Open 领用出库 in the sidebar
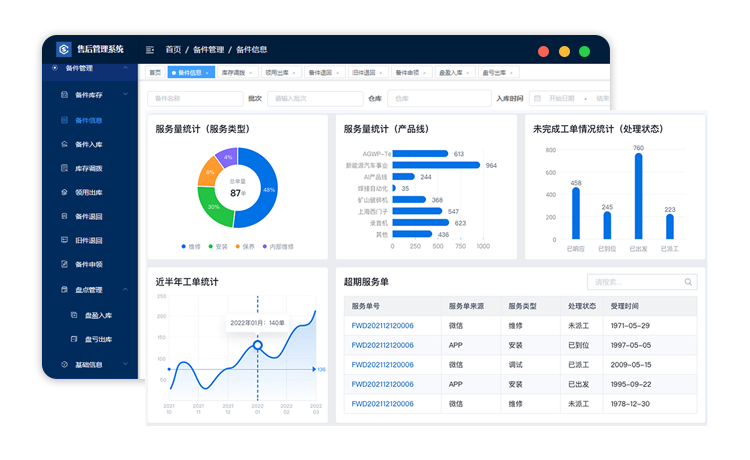 (89, 192)
